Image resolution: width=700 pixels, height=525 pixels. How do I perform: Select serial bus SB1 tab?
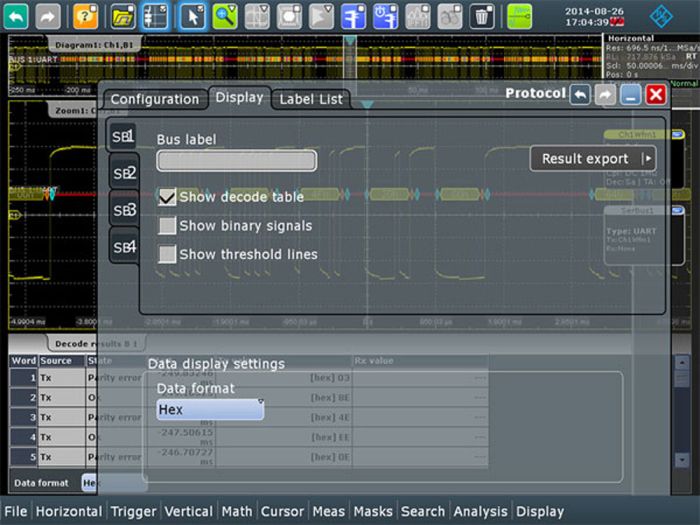tap(124, 137)
